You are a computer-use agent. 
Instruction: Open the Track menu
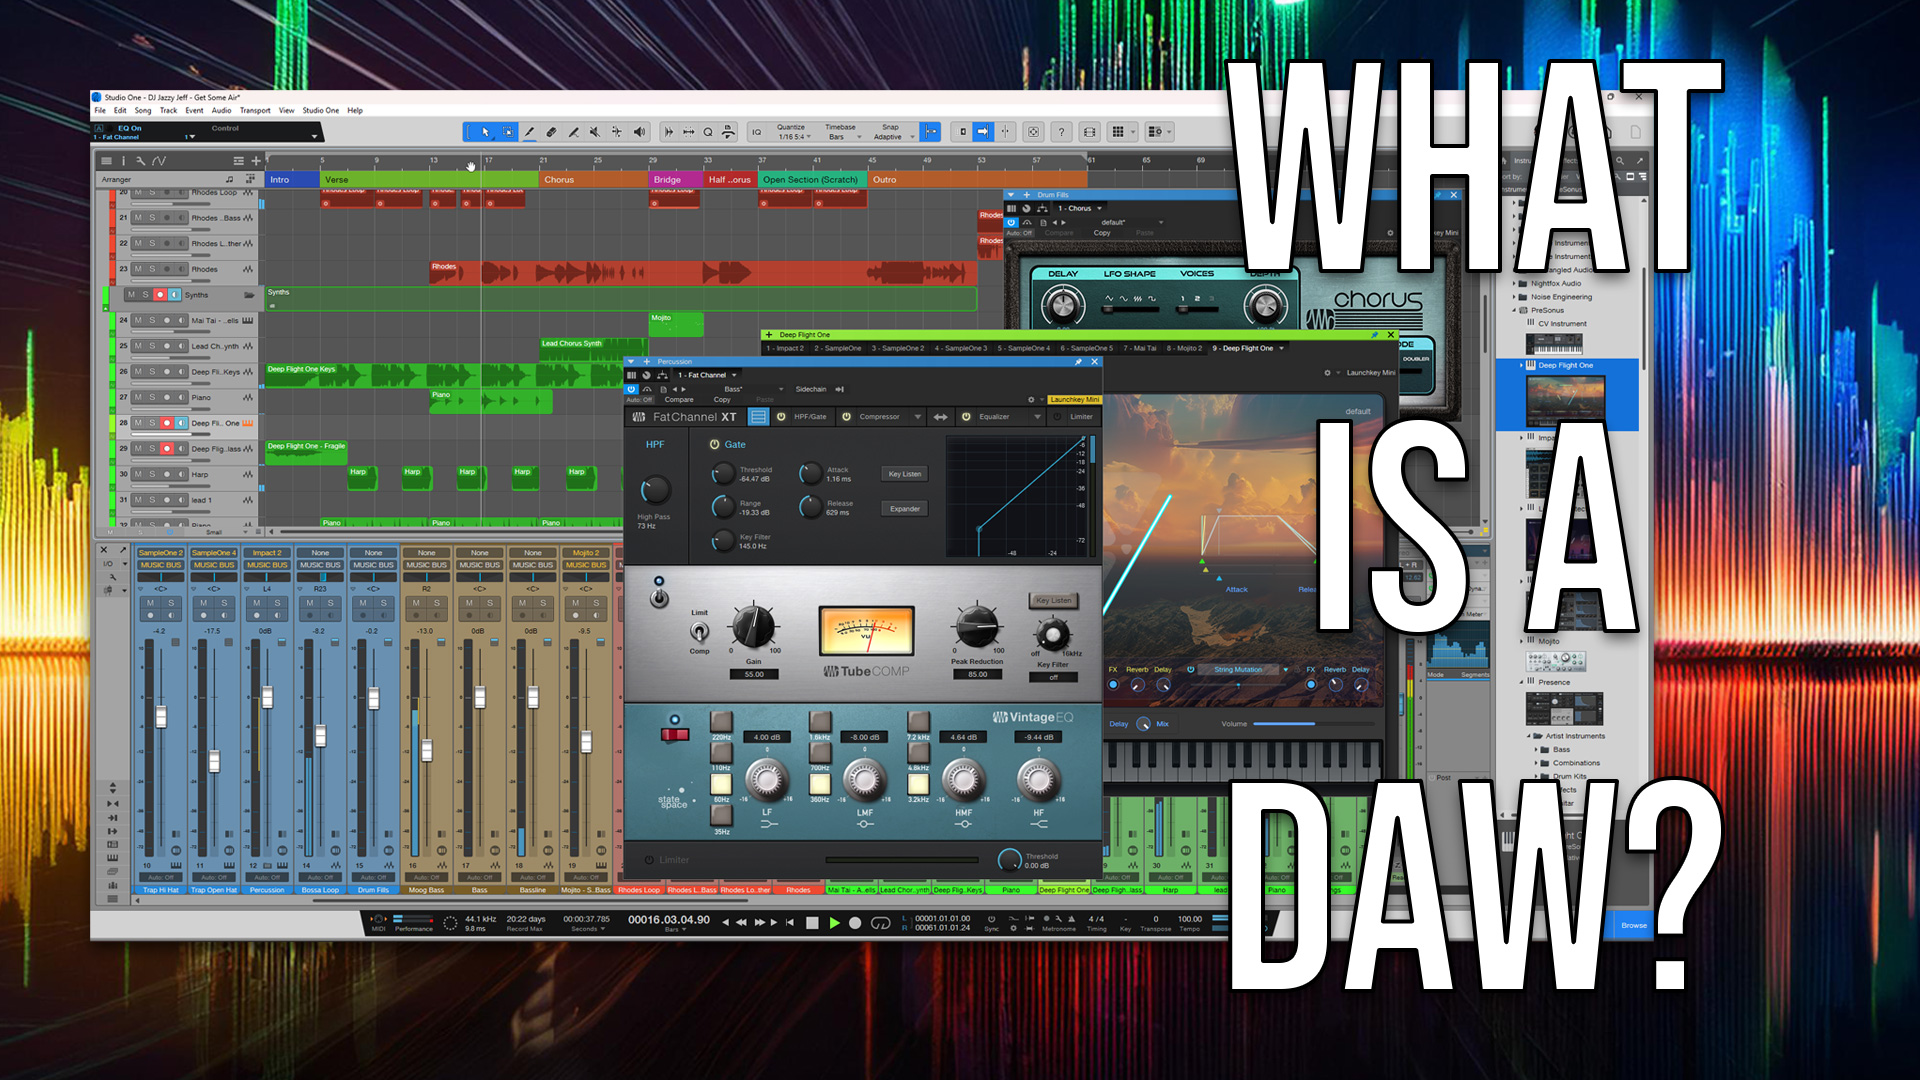[x=168, y=111]
